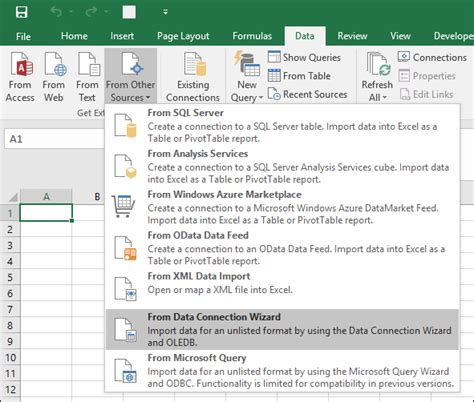Select row 8 header
This screenshot has width=474, height=402.
click(10, 325)
